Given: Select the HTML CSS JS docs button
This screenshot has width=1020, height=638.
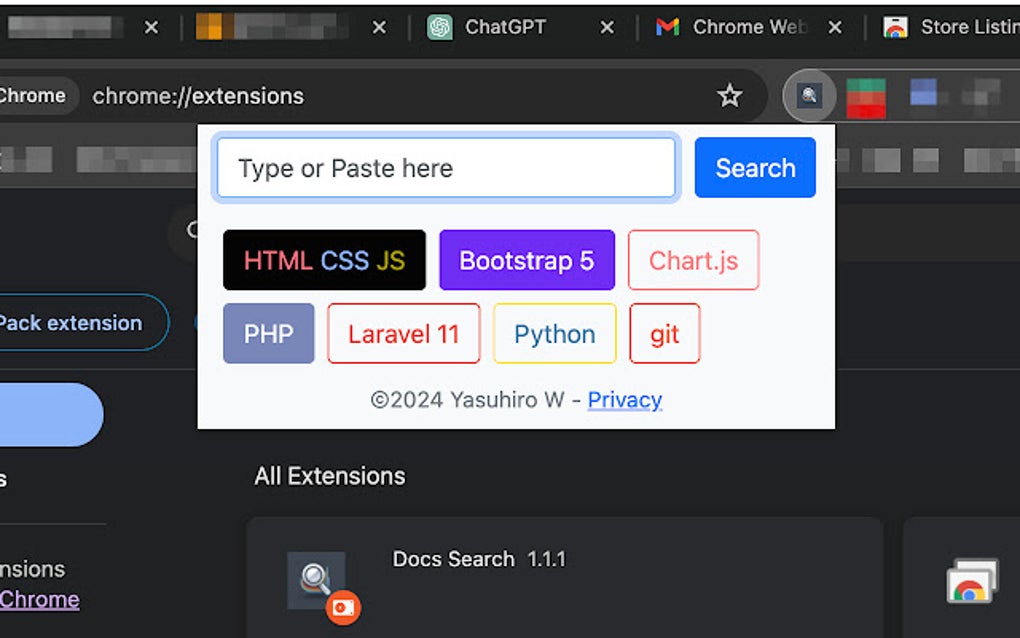Looking at the screenshot, I should [324, 261].
